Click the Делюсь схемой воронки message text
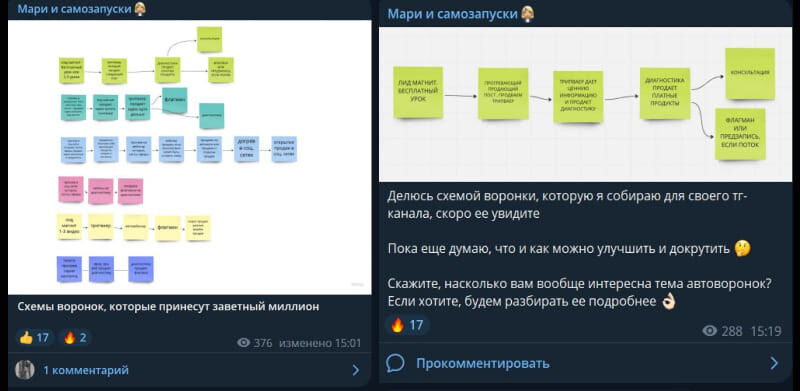 (567, 204)
